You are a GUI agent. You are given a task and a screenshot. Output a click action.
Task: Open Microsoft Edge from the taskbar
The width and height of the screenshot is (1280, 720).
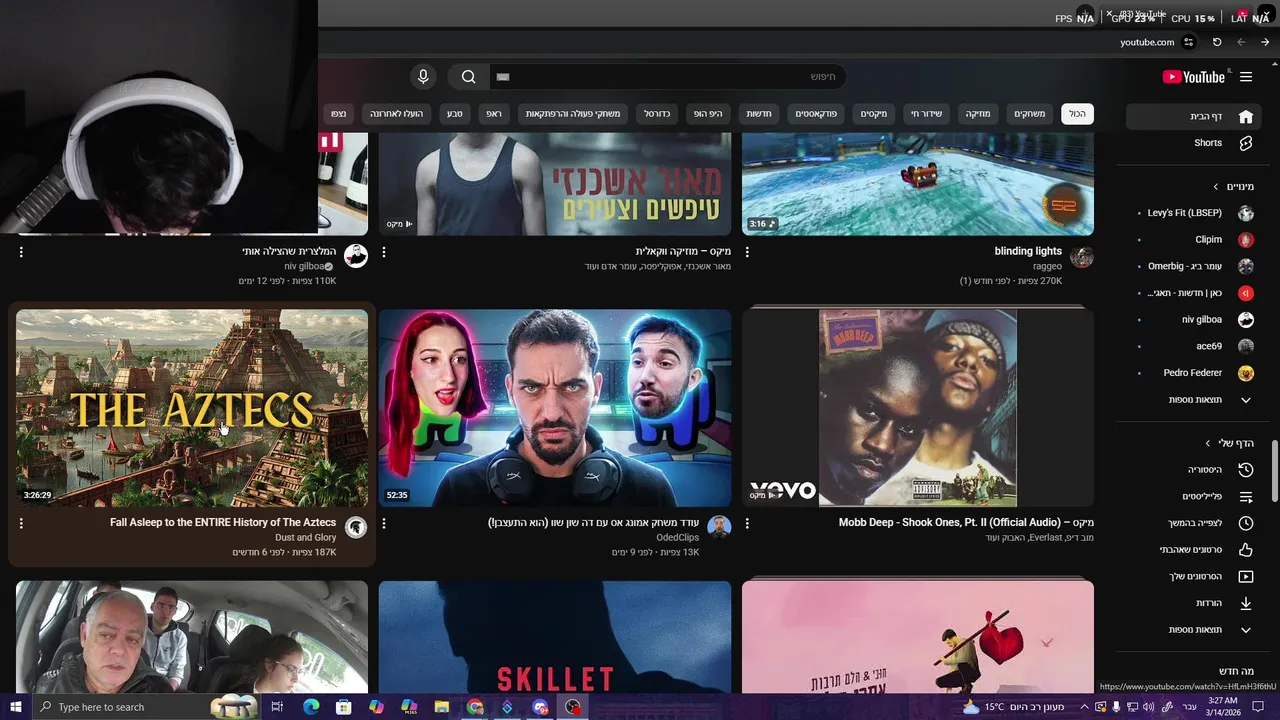click(311, 707)
